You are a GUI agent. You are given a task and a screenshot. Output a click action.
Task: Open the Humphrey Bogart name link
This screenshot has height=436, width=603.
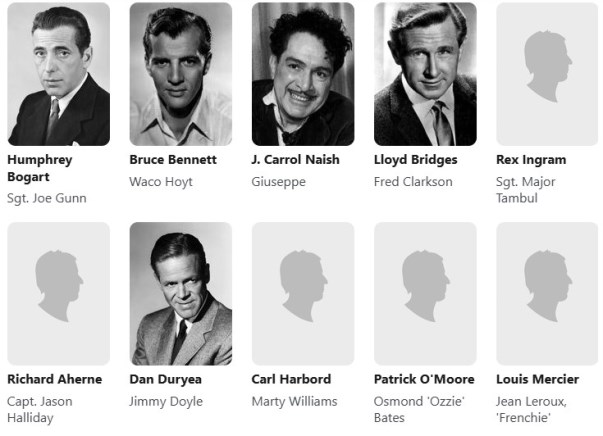(x=40, y=168)
